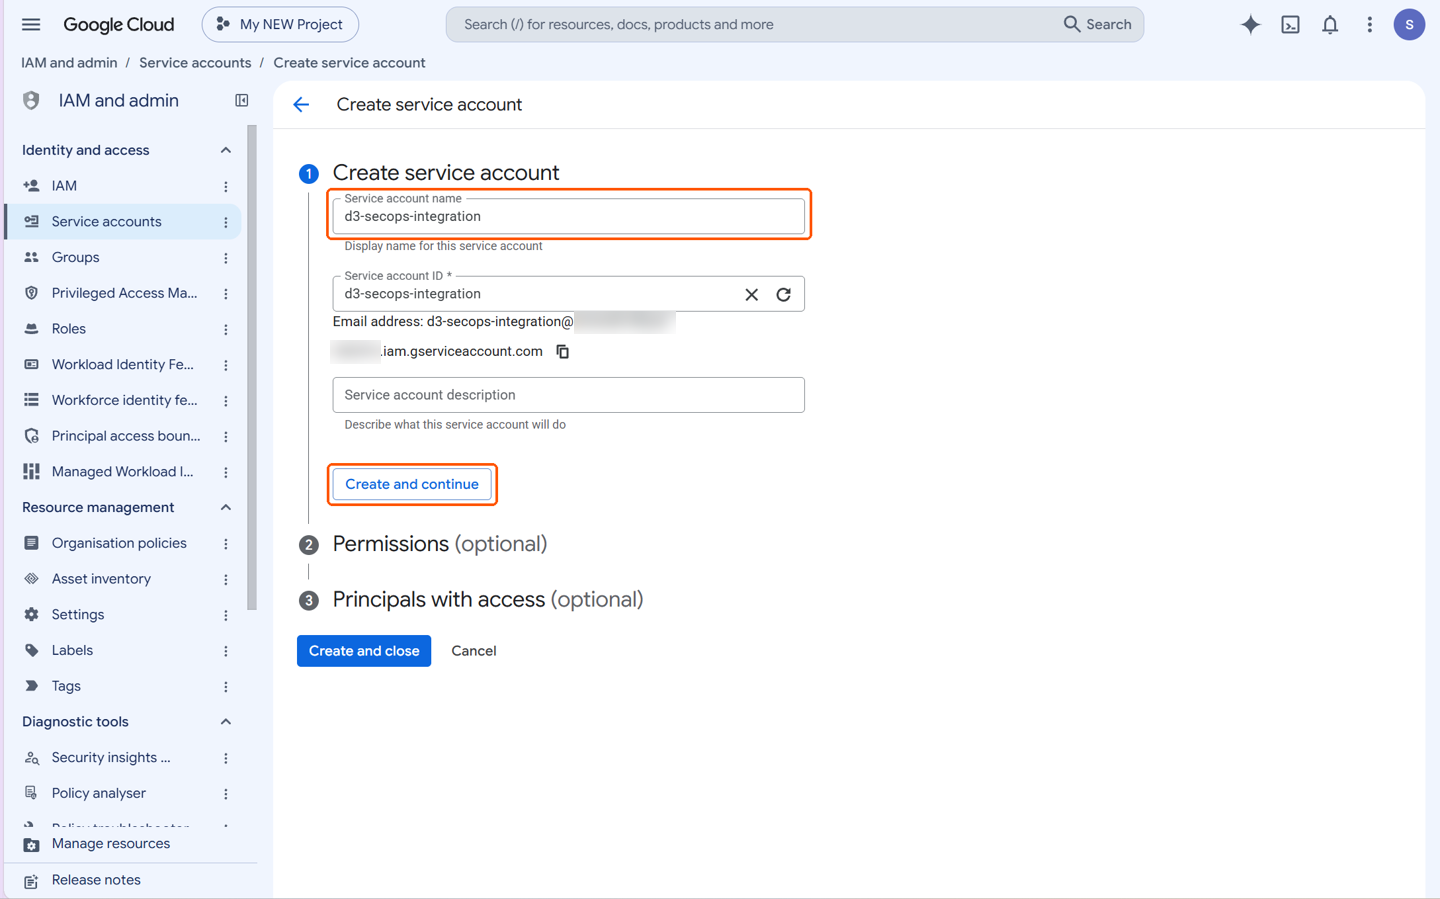
Task: Open options menu for IAM item
Action: pyautogui.click(x=226, y=186)
